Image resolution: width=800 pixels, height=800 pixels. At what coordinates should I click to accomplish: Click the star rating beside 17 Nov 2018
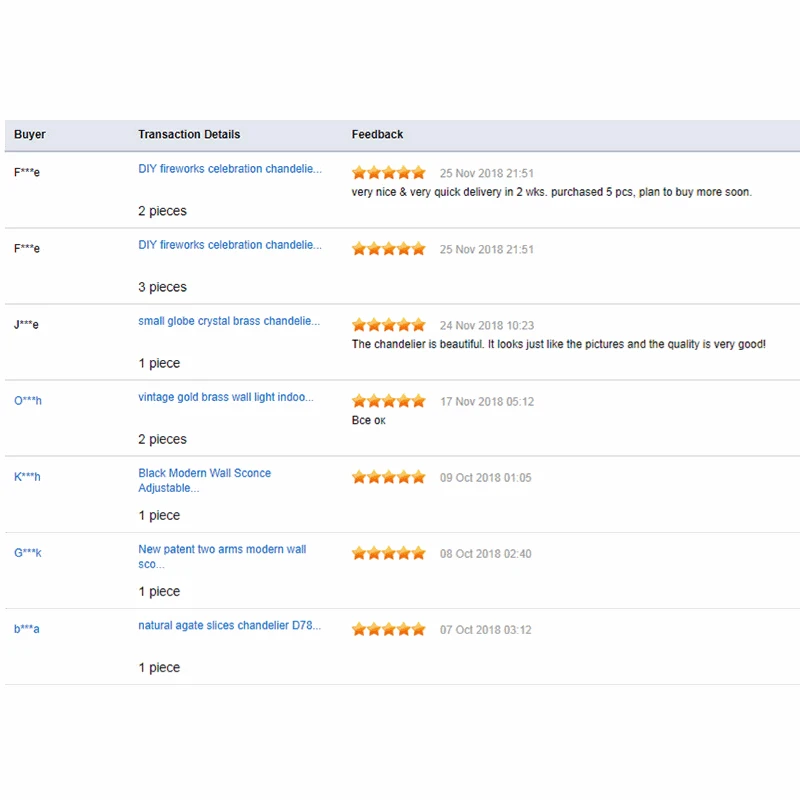click(x=388, y=400)
